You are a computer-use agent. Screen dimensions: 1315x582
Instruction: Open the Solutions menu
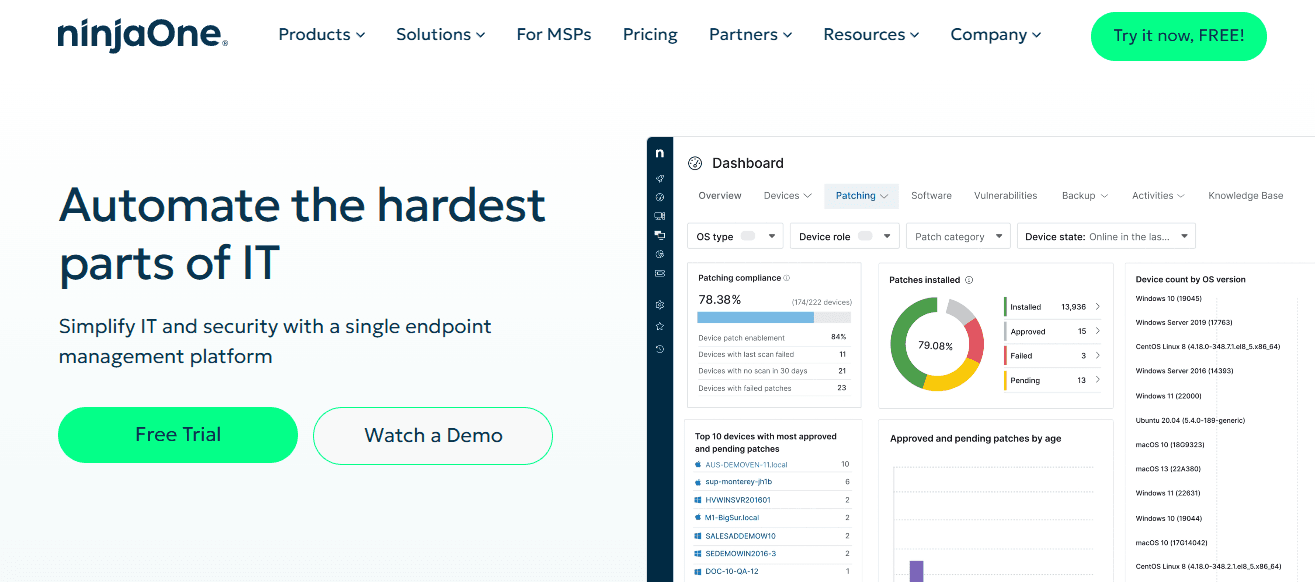(441, 34)
